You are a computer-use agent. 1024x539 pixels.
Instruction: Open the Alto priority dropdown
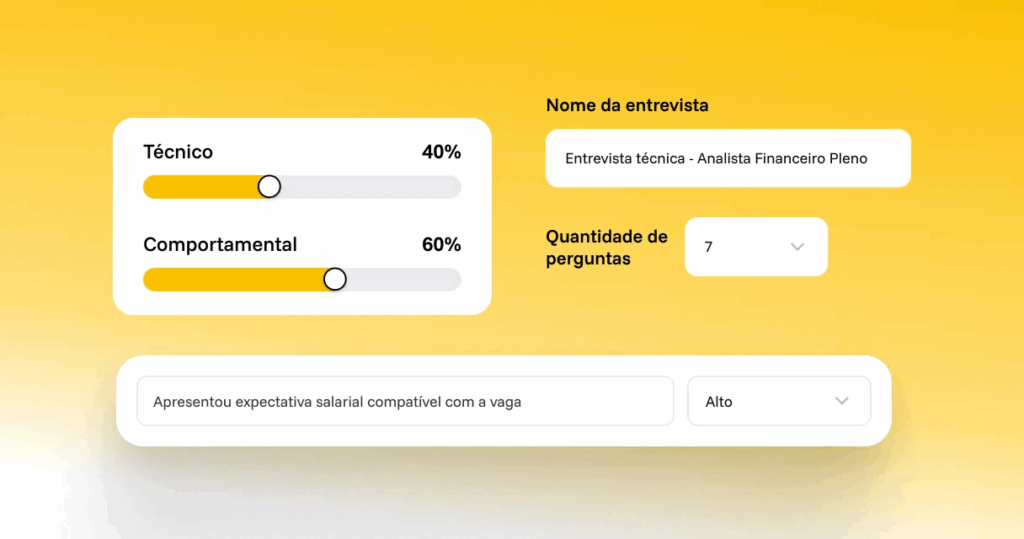pyautogui.click(x=778, y=401)
